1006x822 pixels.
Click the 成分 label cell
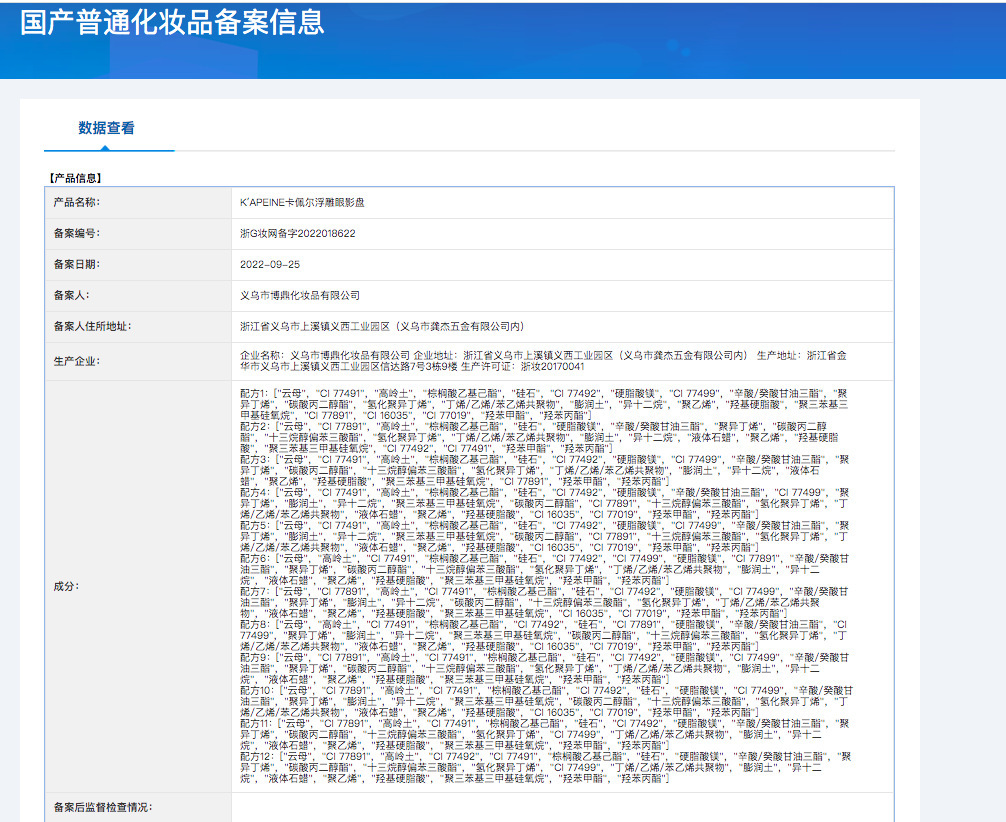click(x=138, y=586)
